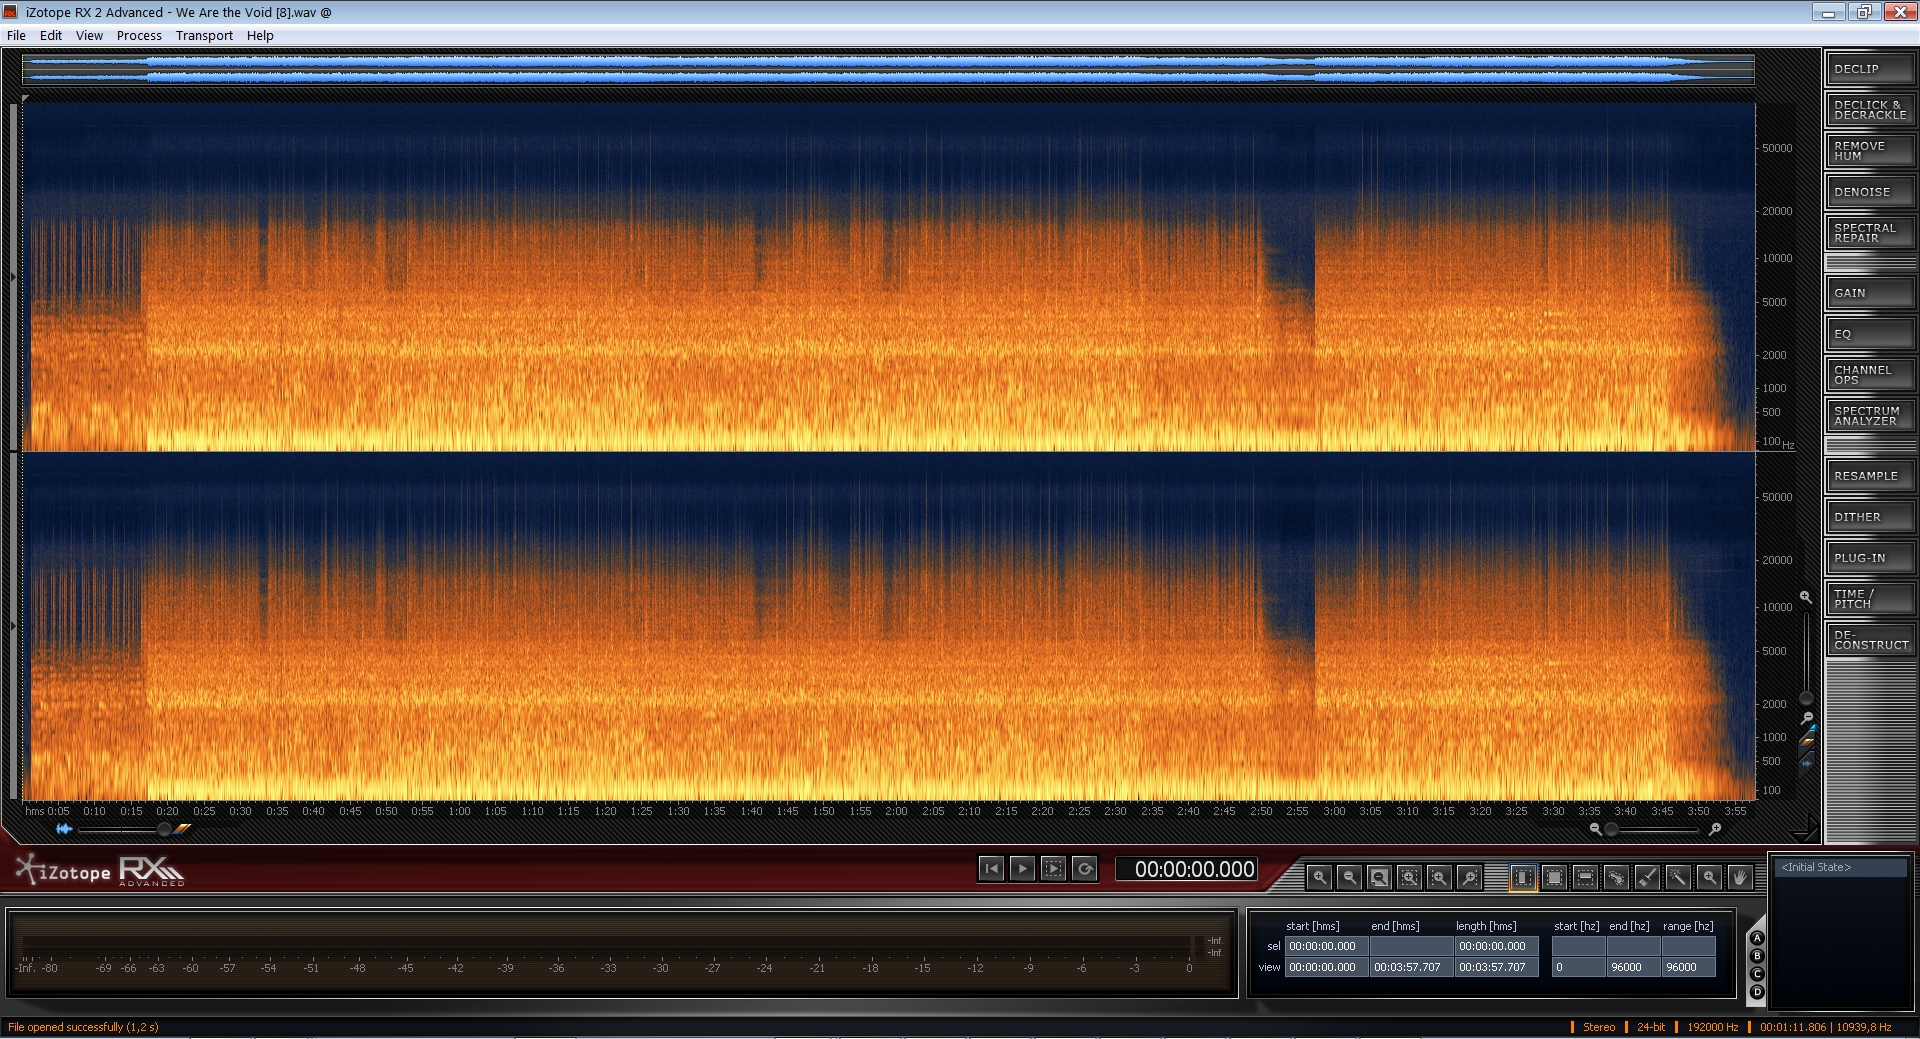
Task: Click the waveform icon beside the opacity slider
Action: pyautogui.click(x=64, y=829)
